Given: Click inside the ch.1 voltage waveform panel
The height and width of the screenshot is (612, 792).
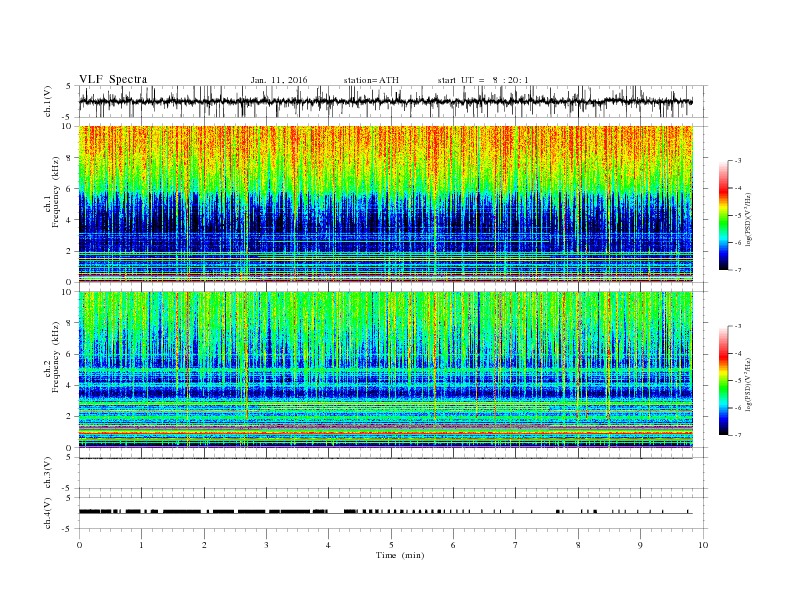Looking at the screenshot, I should pos(393,101).
